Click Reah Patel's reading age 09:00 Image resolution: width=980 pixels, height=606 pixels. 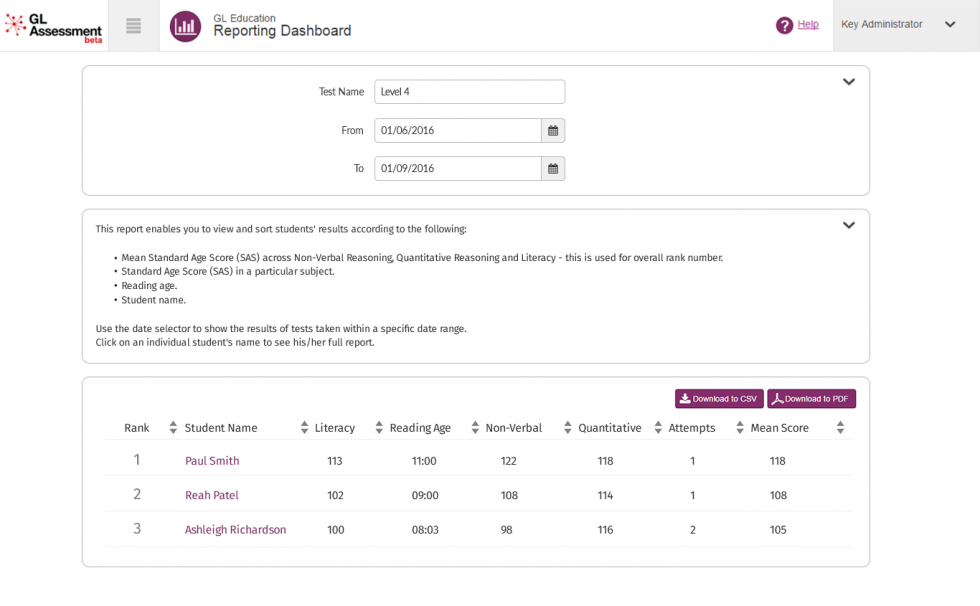pos(425,495)
